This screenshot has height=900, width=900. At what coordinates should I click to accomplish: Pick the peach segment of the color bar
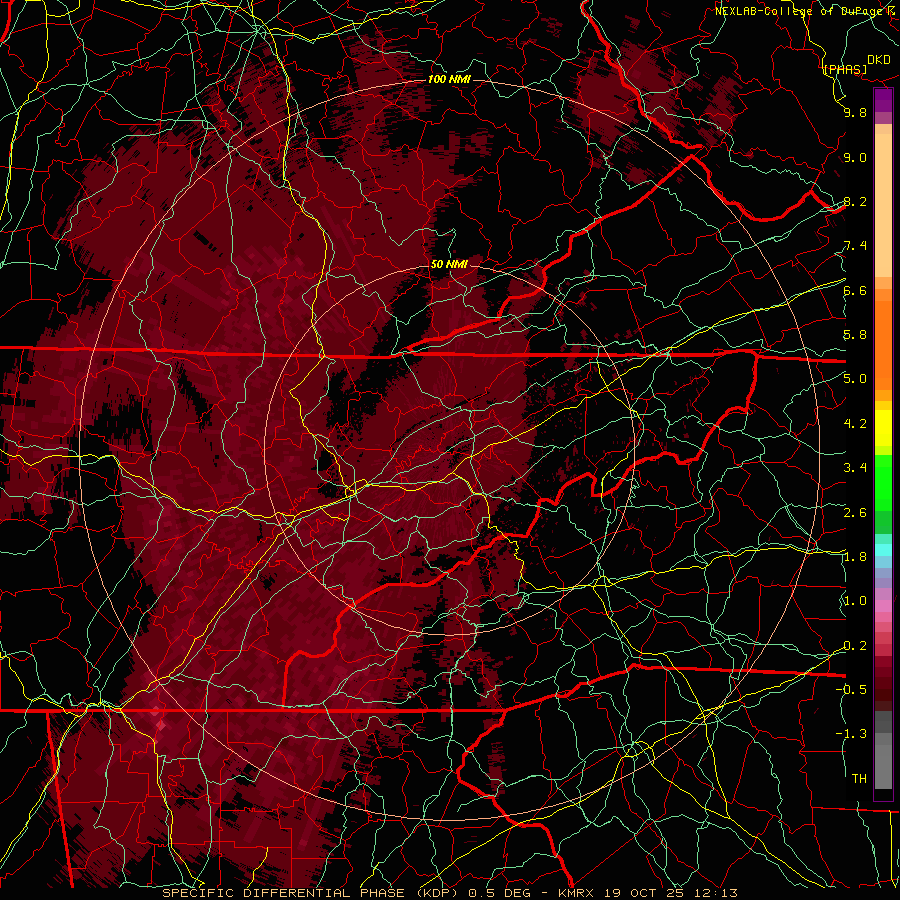tap(883, 205)
